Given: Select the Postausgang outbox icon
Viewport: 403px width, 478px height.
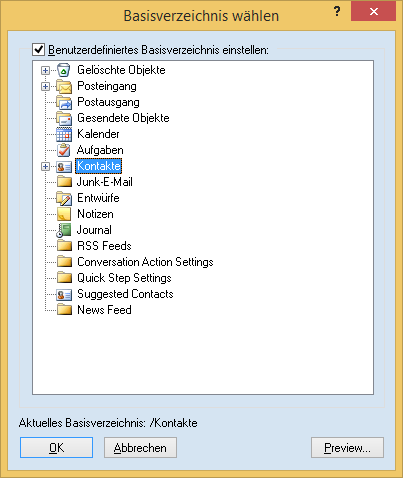Looking at the screenshot, I should coord(64,102).
